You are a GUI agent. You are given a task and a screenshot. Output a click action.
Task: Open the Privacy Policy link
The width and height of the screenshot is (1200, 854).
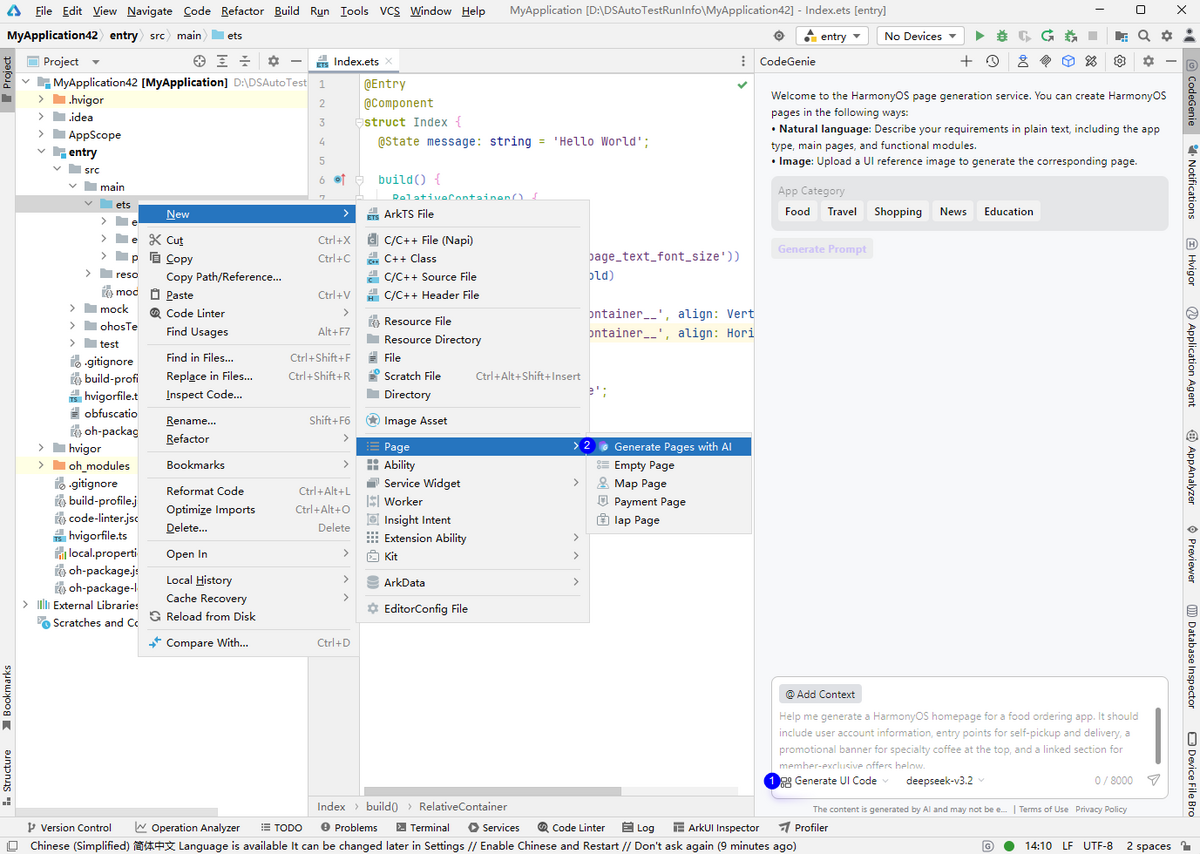1101,809
